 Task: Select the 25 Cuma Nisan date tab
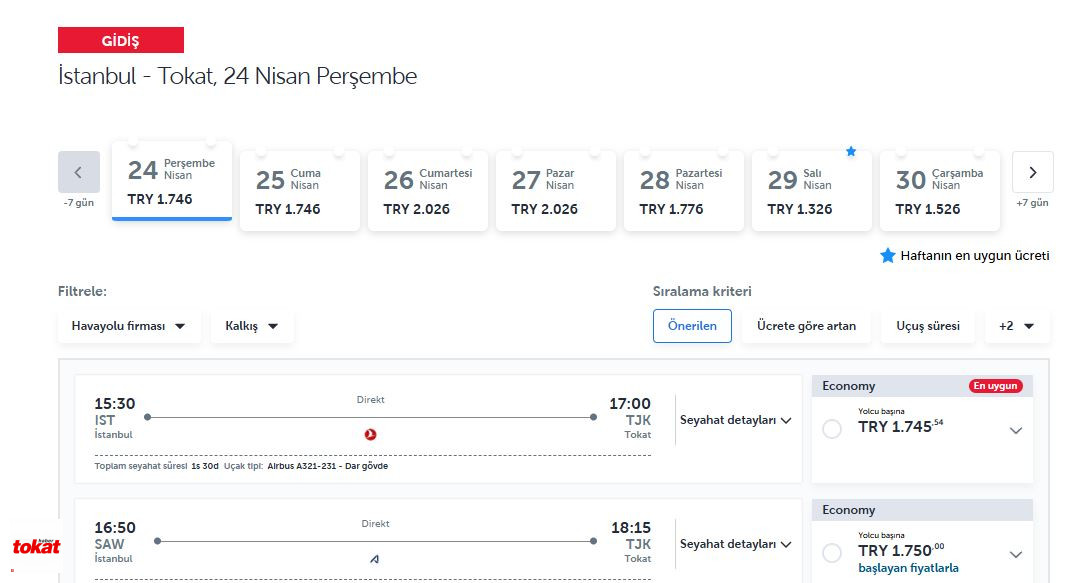pyautogui.click(x=299, y=190)
